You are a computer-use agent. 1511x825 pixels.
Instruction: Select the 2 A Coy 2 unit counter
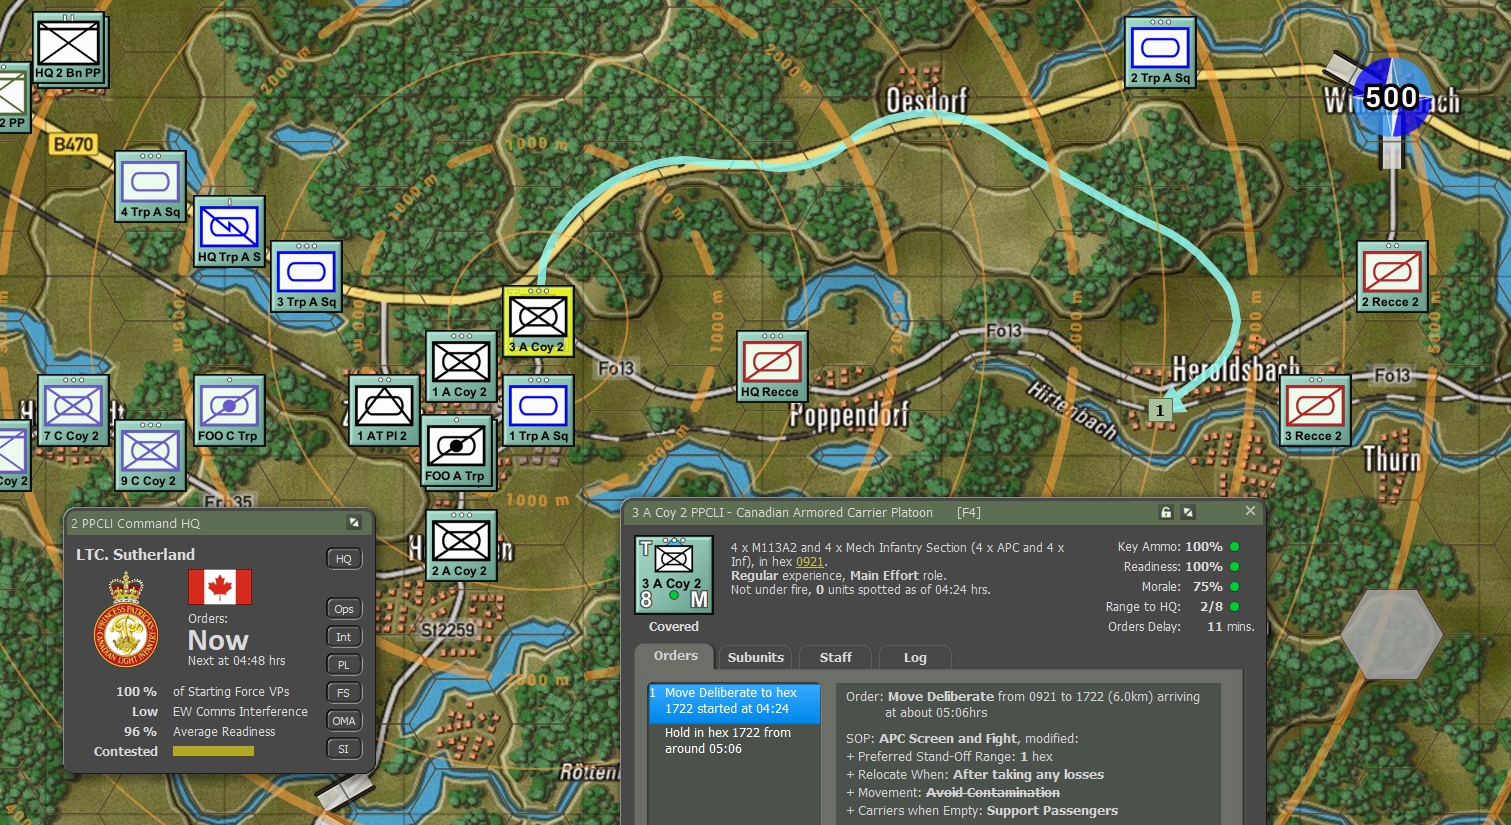click(x=461, y=546)
